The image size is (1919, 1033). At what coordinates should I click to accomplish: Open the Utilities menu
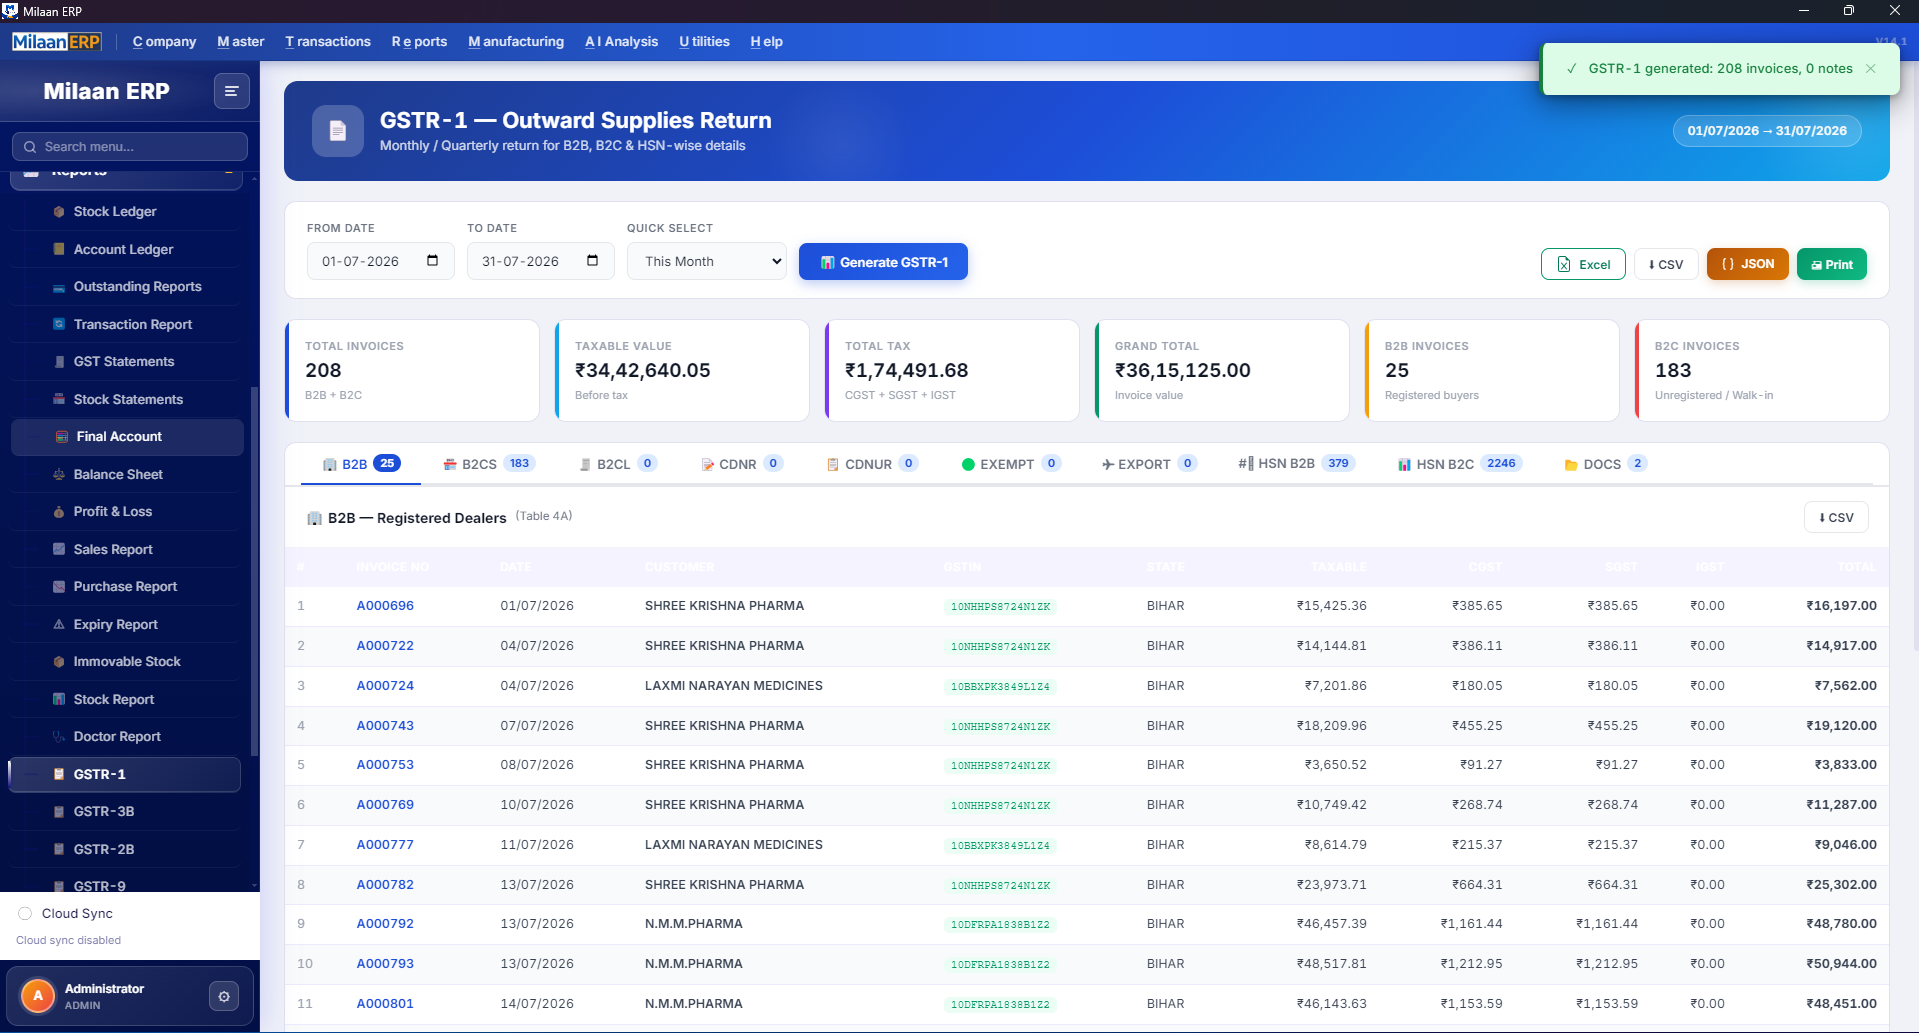(704, 42)
